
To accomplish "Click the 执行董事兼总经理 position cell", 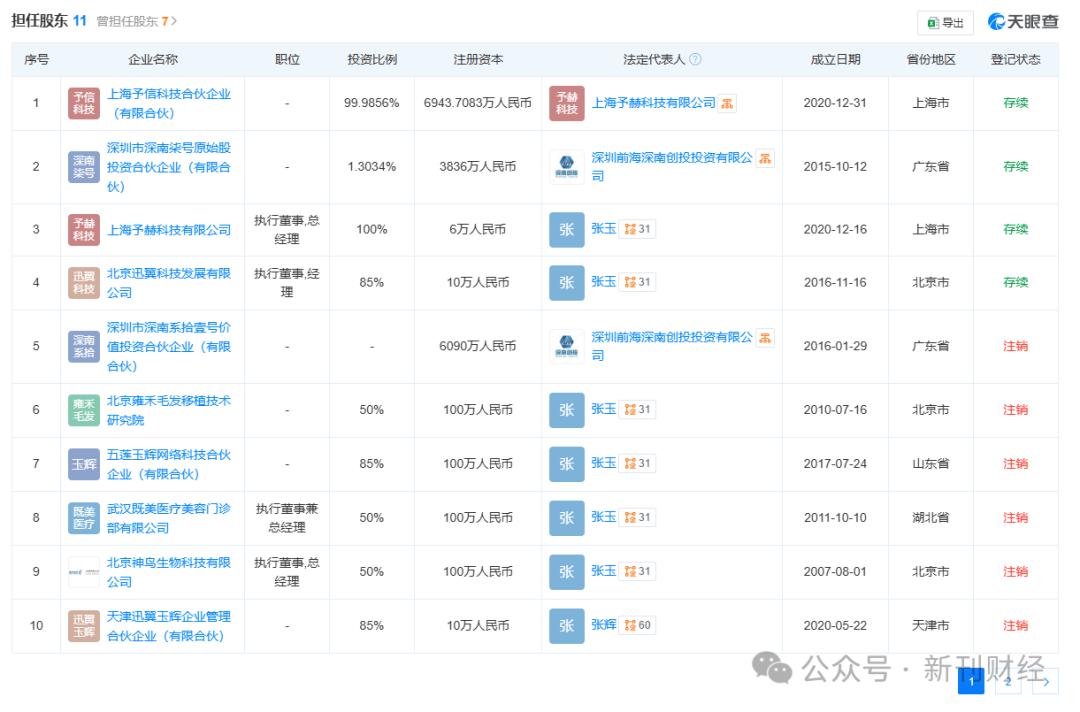I will (x=287, y=518).
